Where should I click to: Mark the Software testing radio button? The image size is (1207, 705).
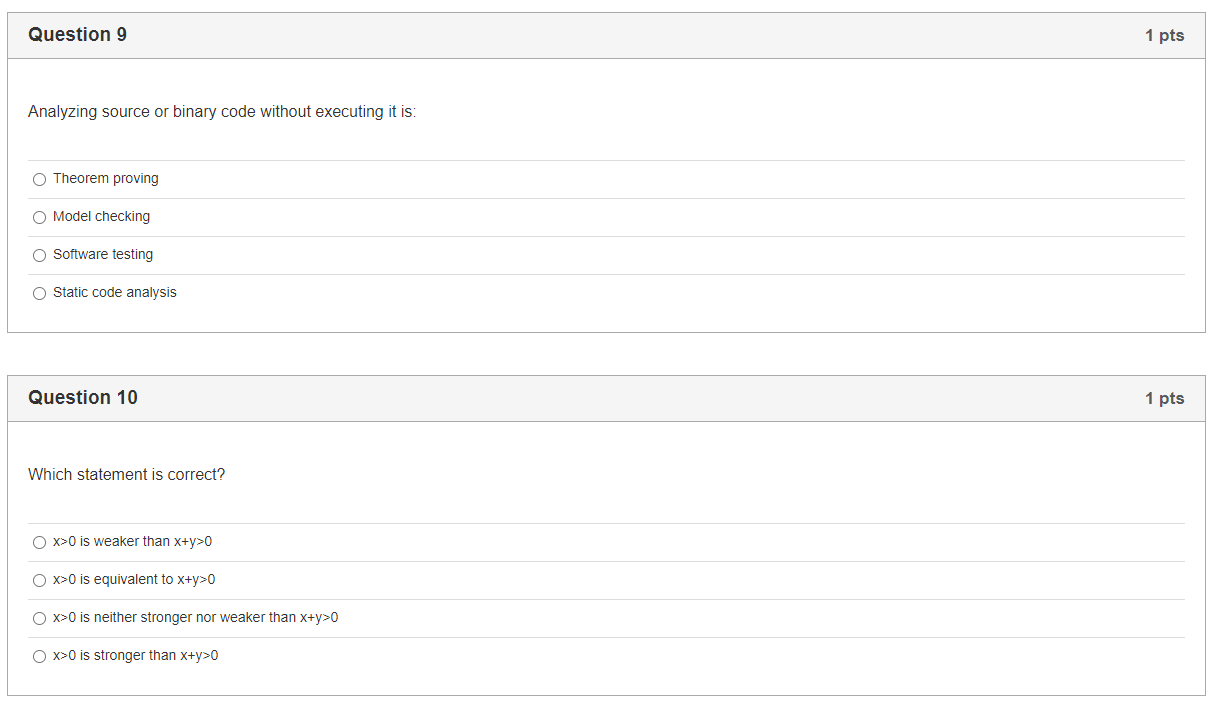(x=40, y=256)
